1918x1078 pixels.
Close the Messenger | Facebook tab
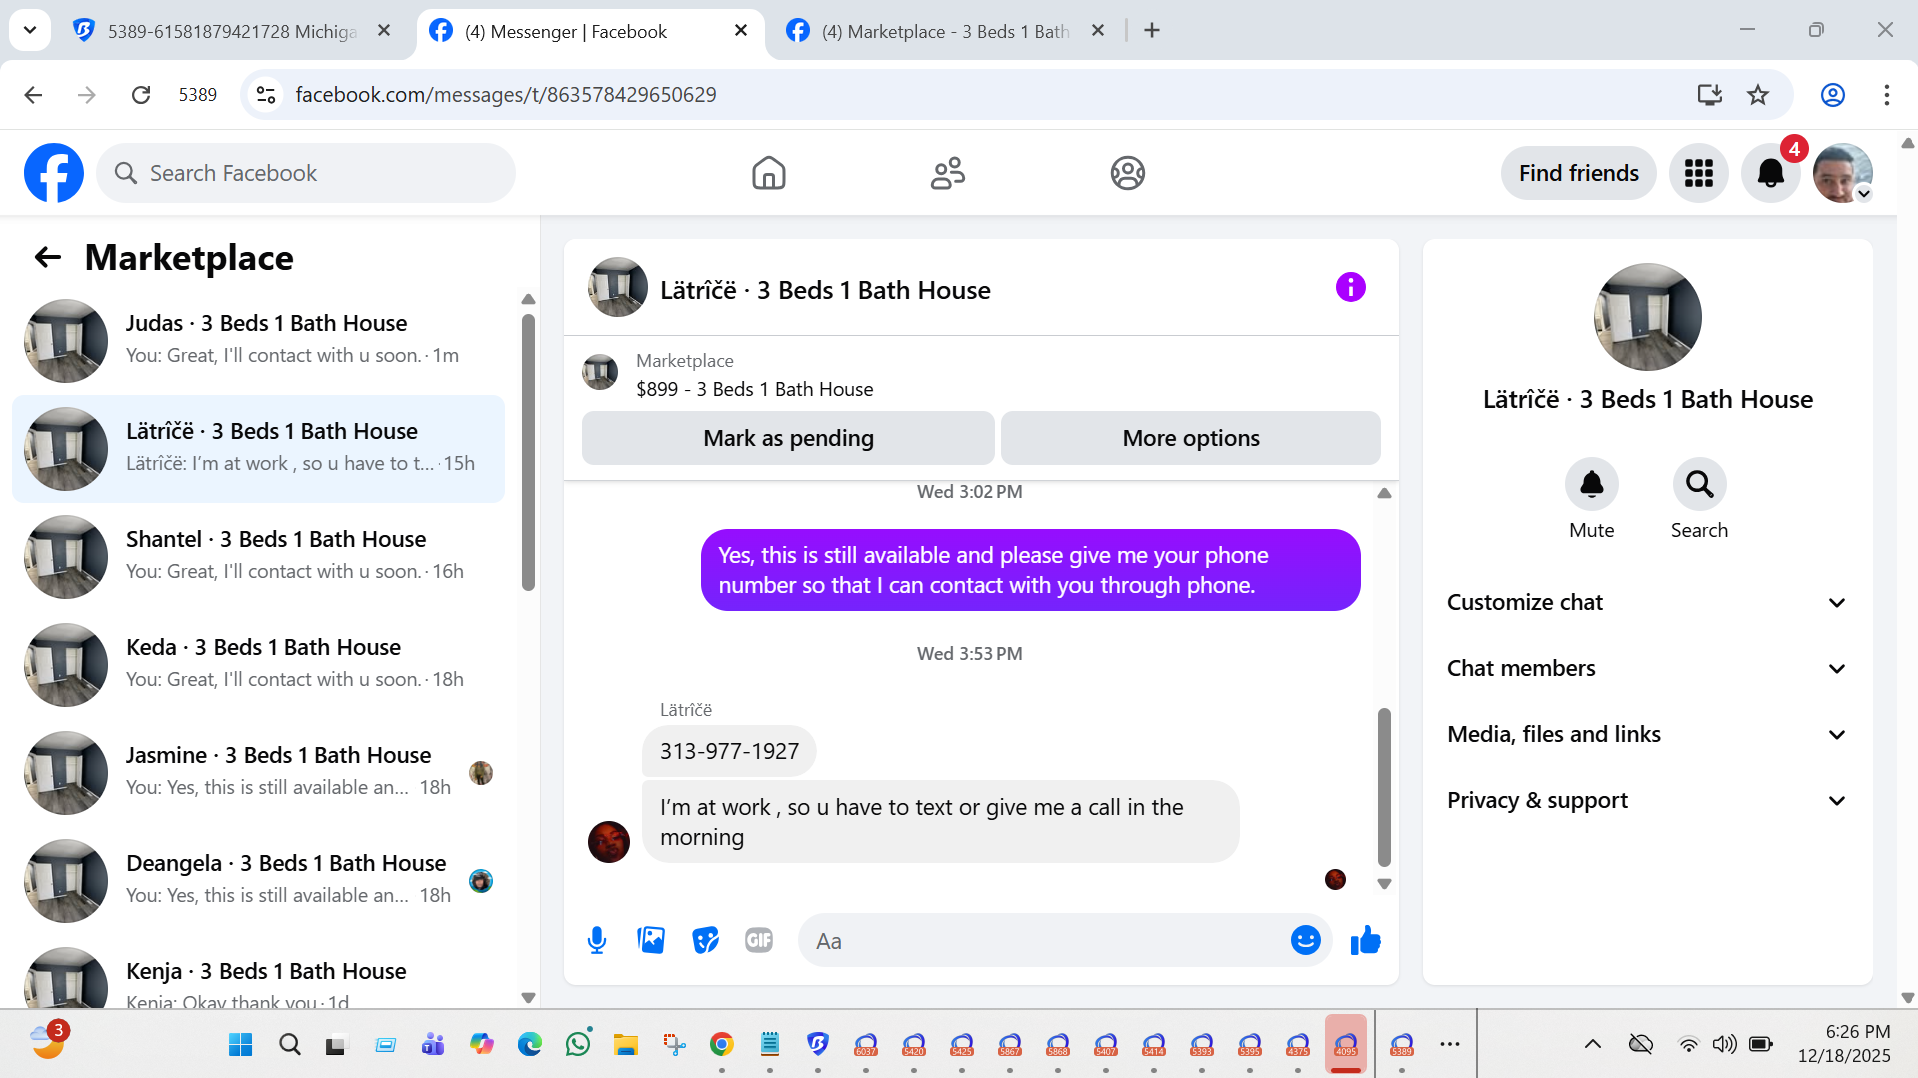click(741, 31)
